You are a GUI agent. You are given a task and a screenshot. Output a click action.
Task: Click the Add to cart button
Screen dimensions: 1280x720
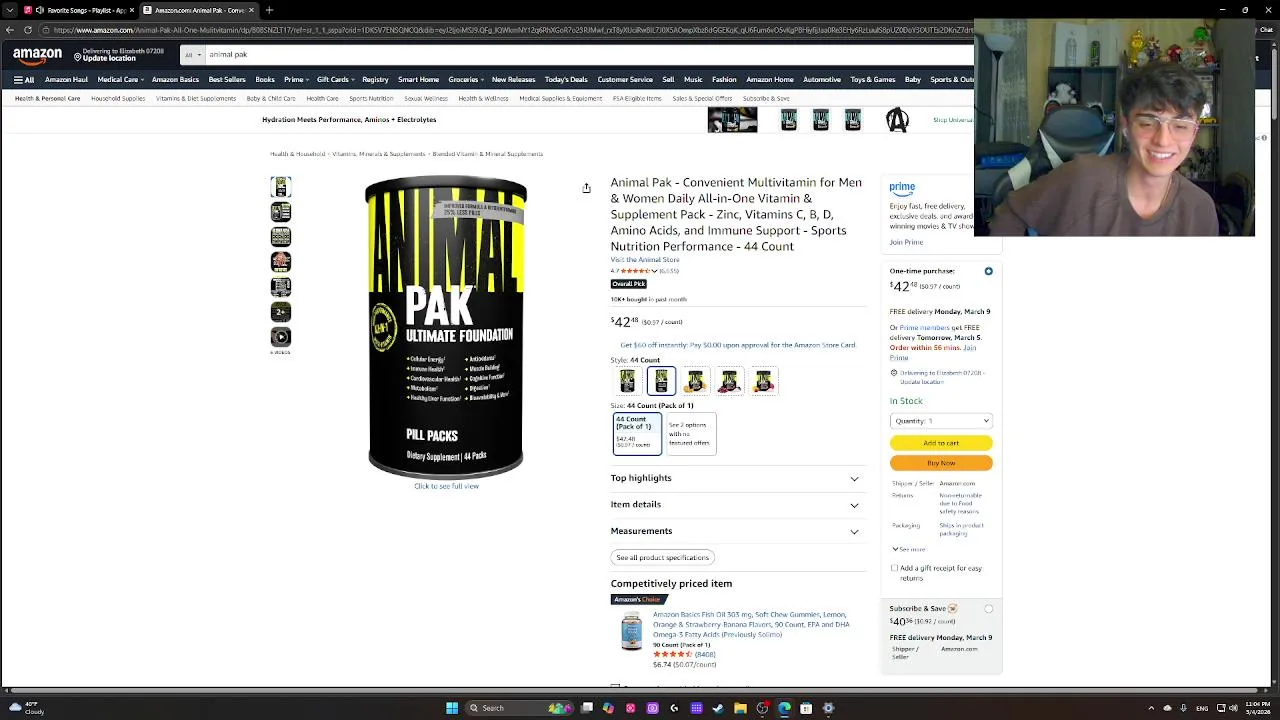941,443
